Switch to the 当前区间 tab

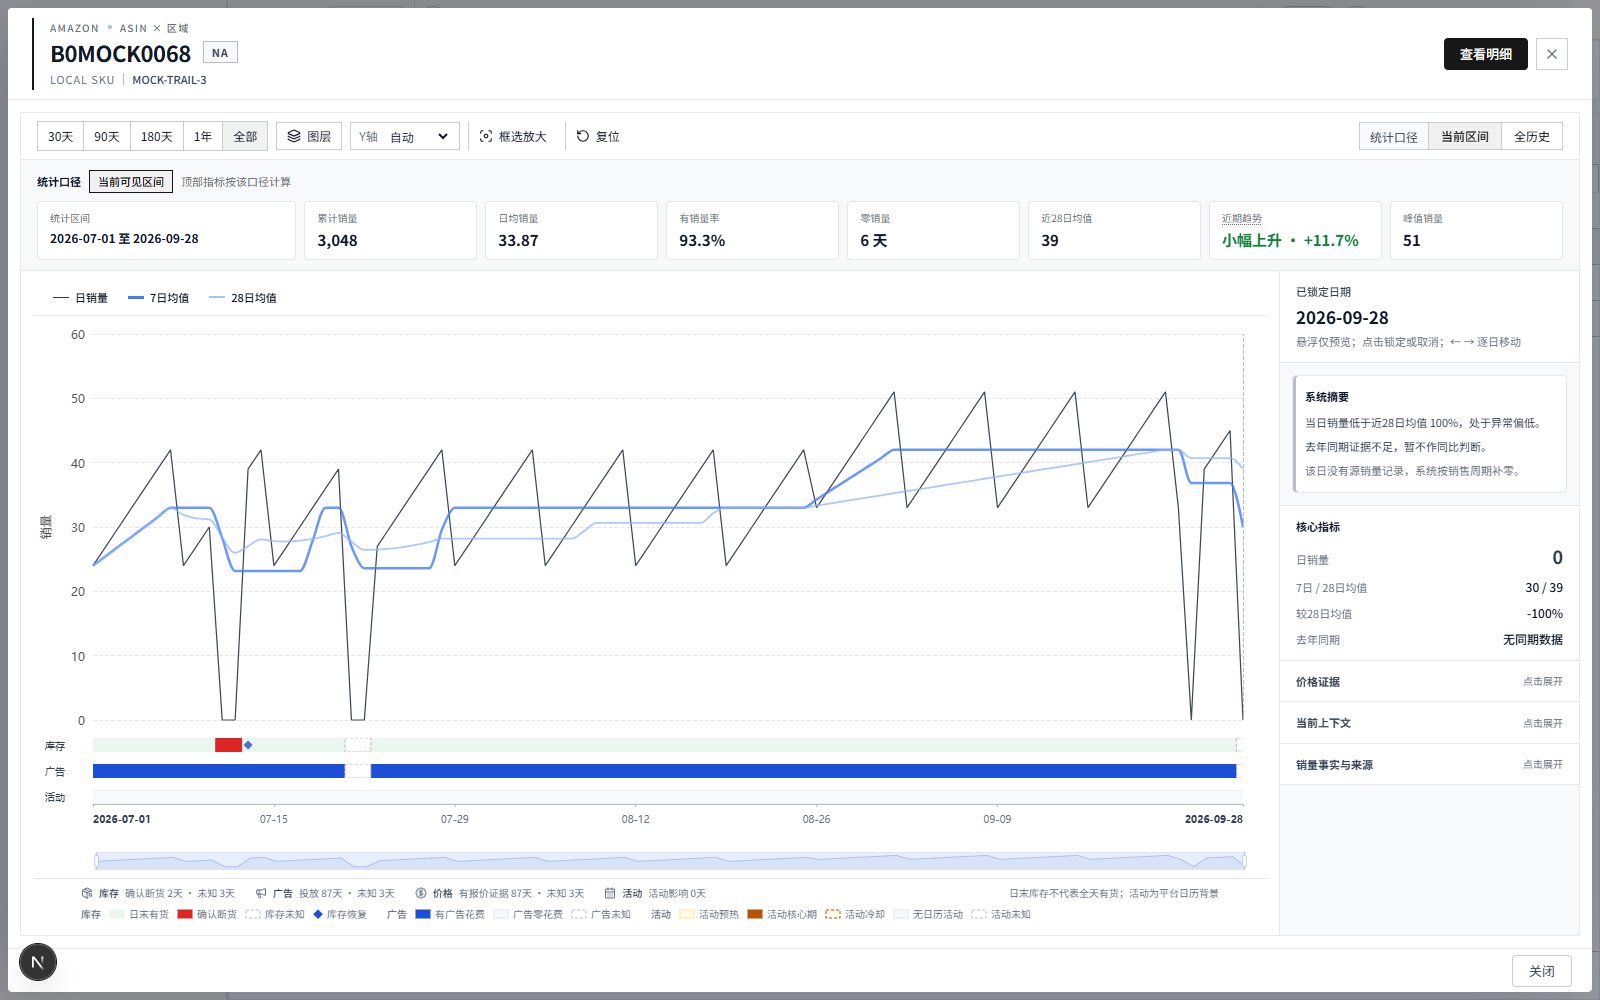[x=1465, y=136]
